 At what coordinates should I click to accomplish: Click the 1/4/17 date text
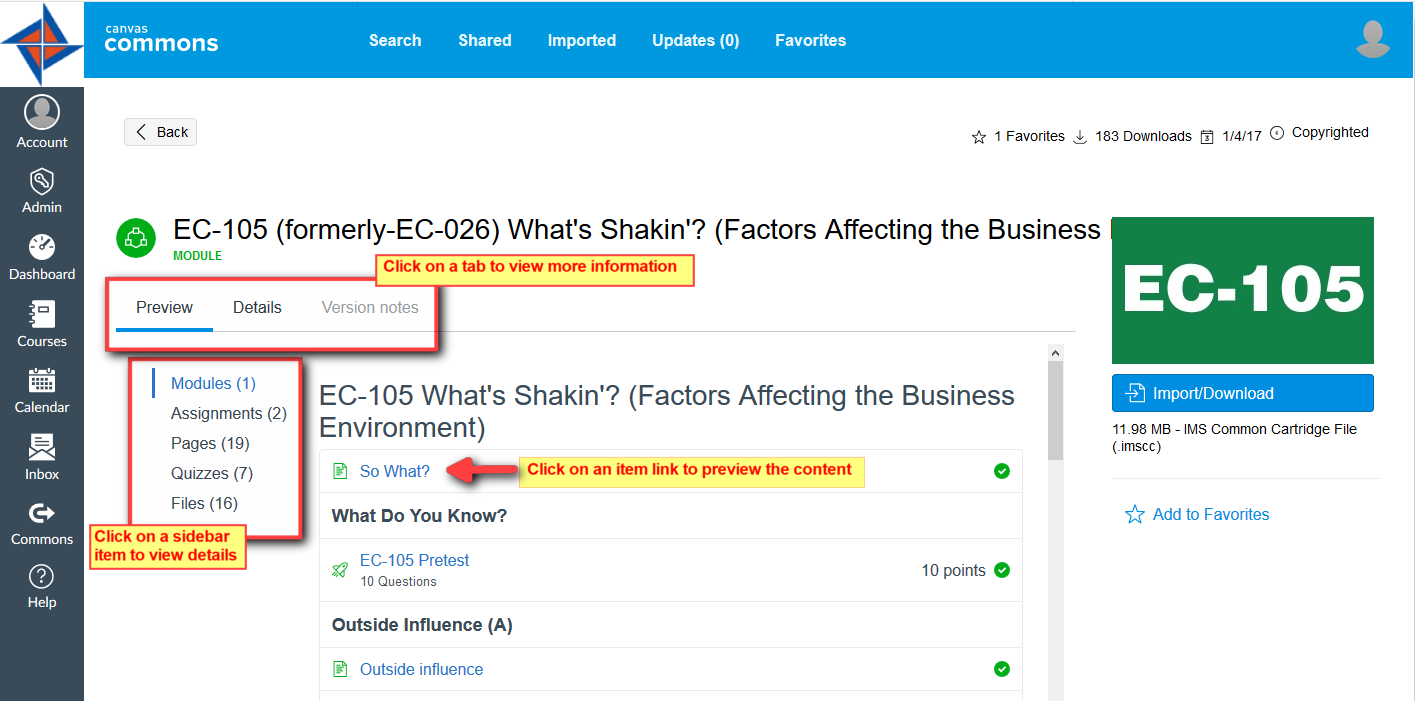click(1242, 136)
